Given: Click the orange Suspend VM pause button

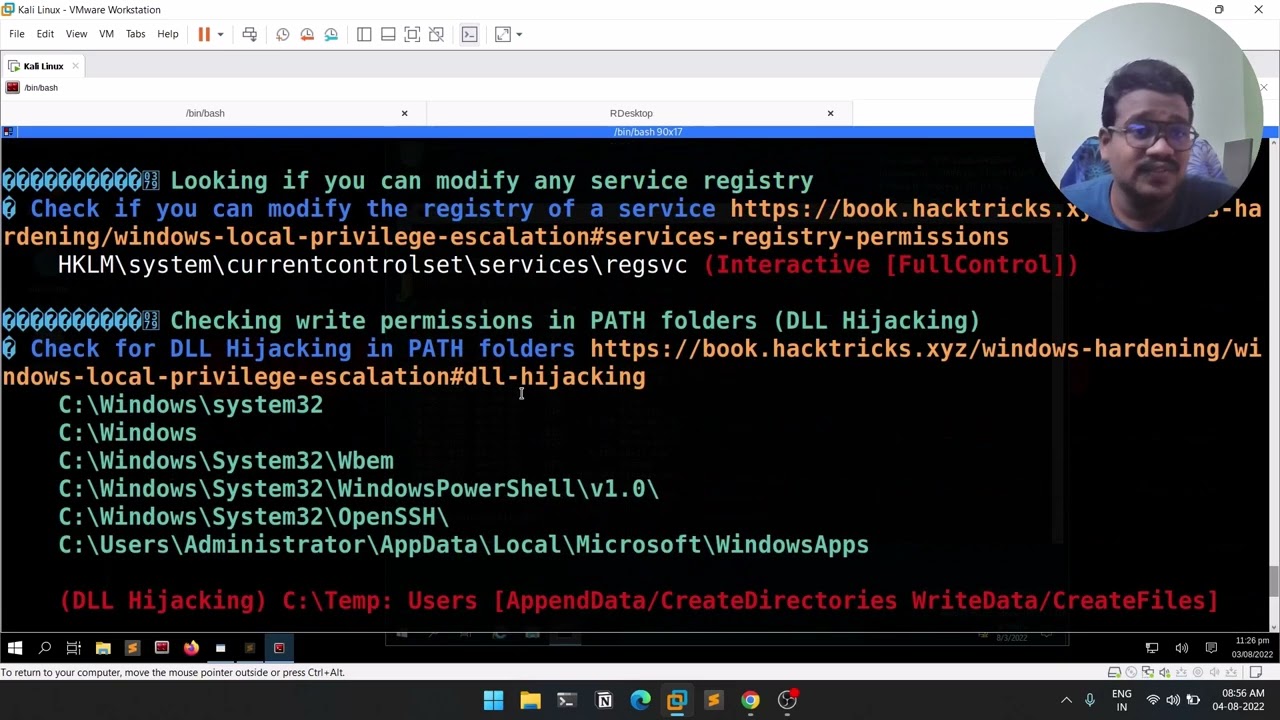Looking at the screenshot, I should (x=204, y=34).
